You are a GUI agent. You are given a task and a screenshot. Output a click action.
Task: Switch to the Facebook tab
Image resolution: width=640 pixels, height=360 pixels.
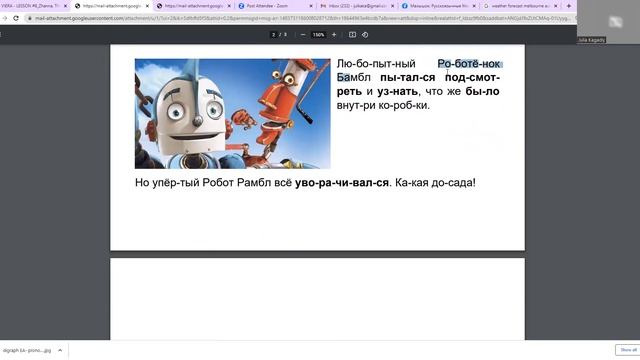tap(439, 6)
